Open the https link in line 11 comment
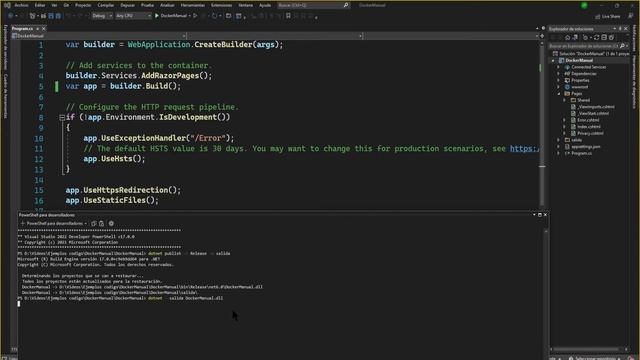 (524, 149)
